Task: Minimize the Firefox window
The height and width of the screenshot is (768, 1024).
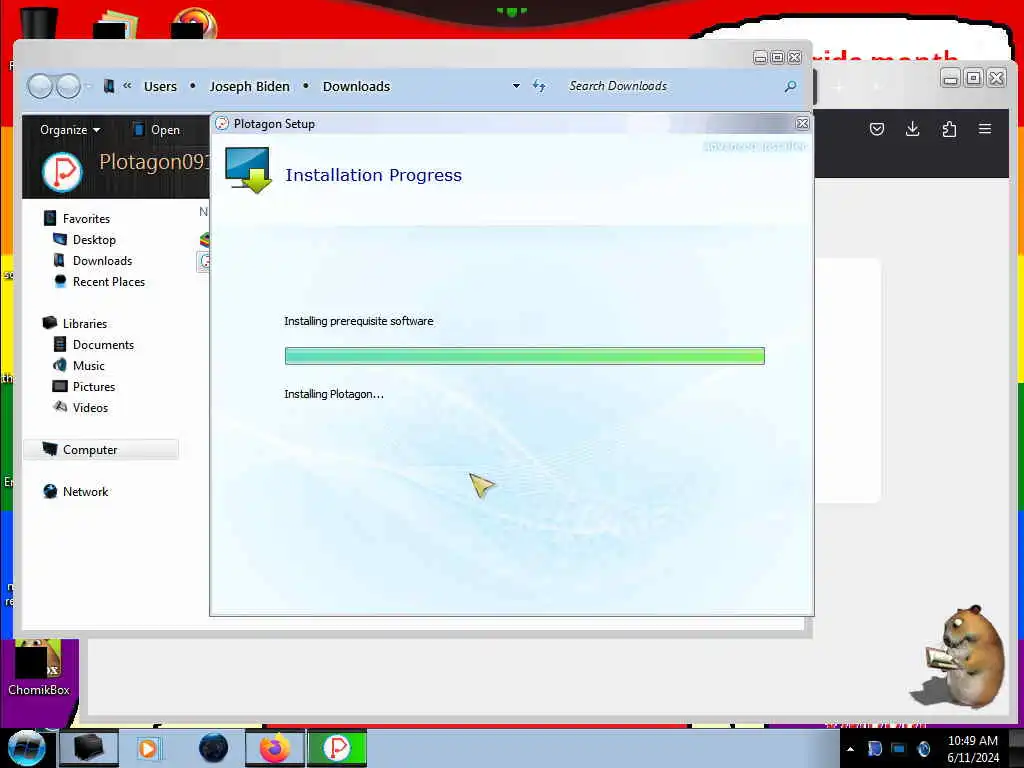Action: click(x=951, y=78)
